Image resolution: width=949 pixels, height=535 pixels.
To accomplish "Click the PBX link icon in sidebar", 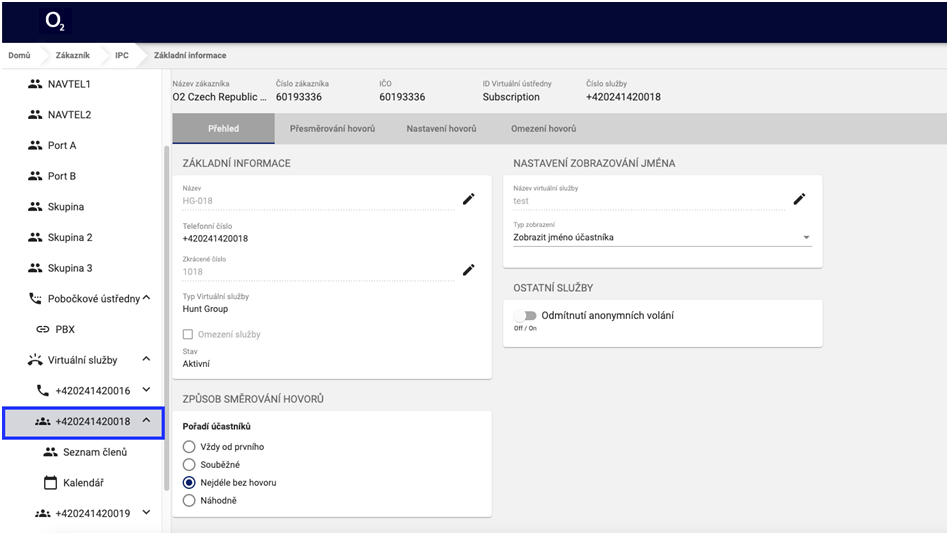I will click(x=42, y=329).
